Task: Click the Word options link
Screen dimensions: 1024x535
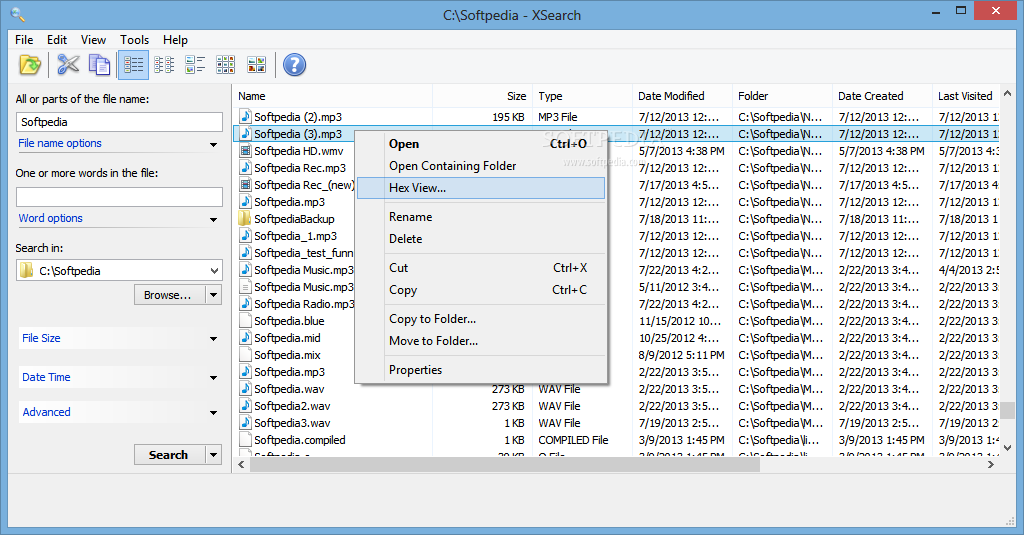Action: pos(50,218)
